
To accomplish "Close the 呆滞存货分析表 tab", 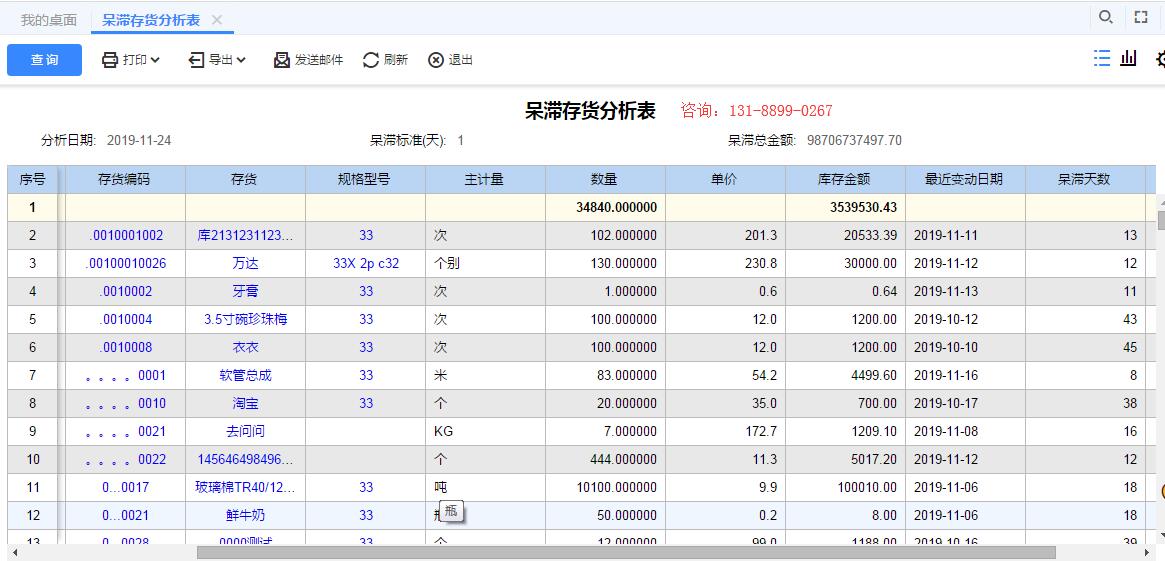I will tap(217, 20).
